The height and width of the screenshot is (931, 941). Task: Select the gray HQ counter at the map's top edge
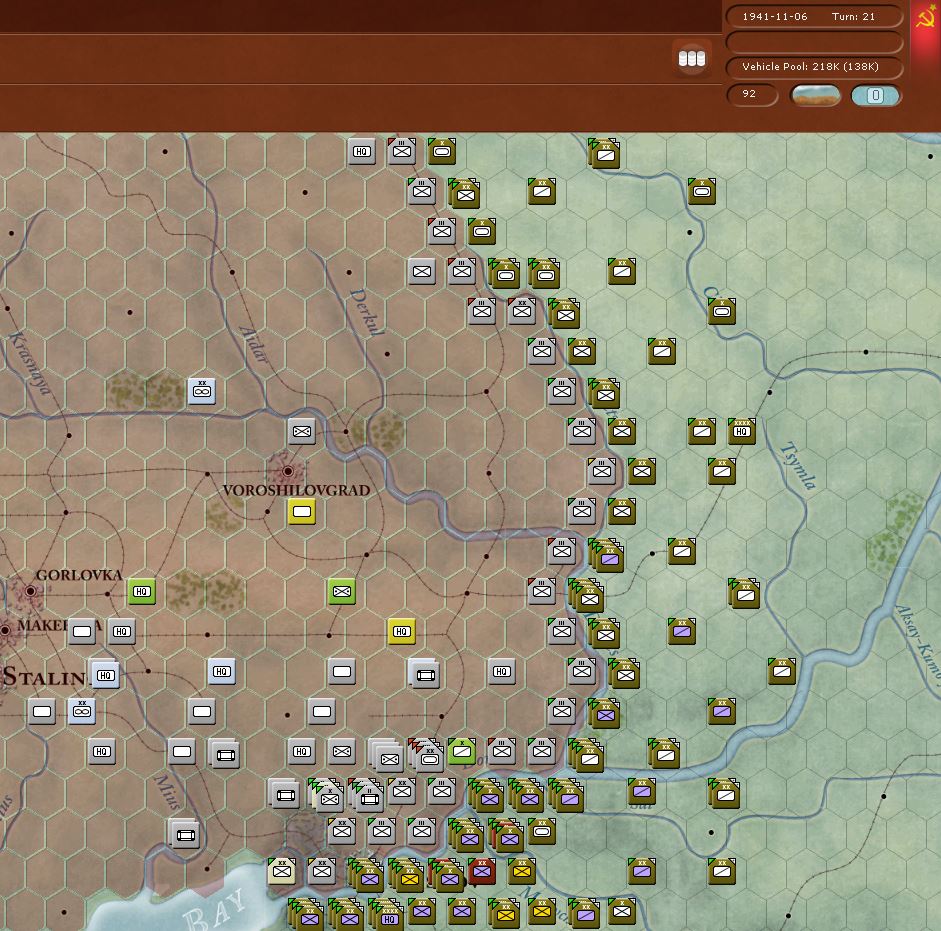tap(361, 151)
